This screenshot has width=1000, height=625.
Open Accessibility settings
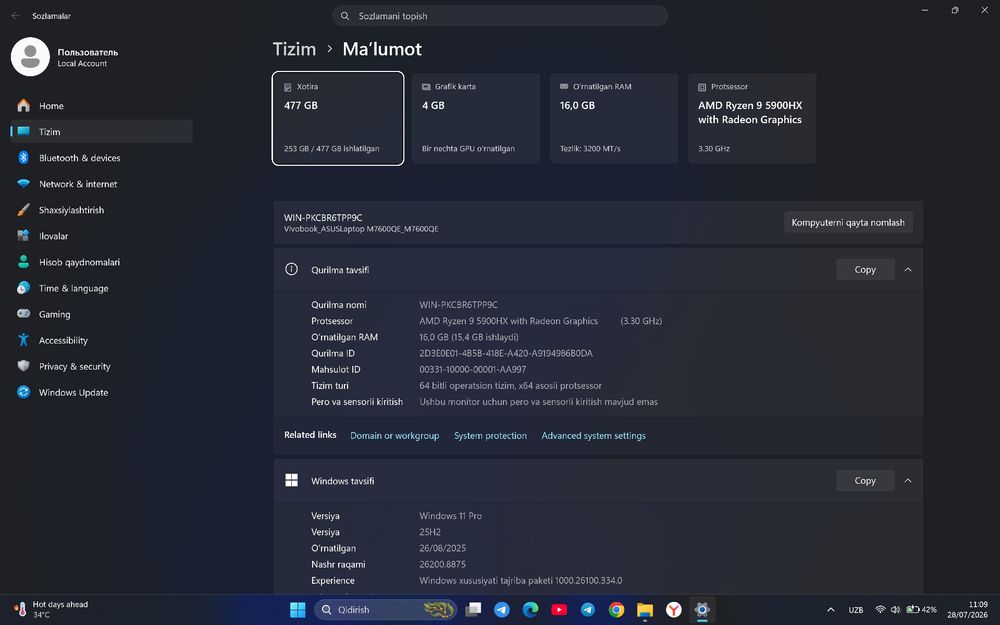pyautogui.click(x=102, y=341)
